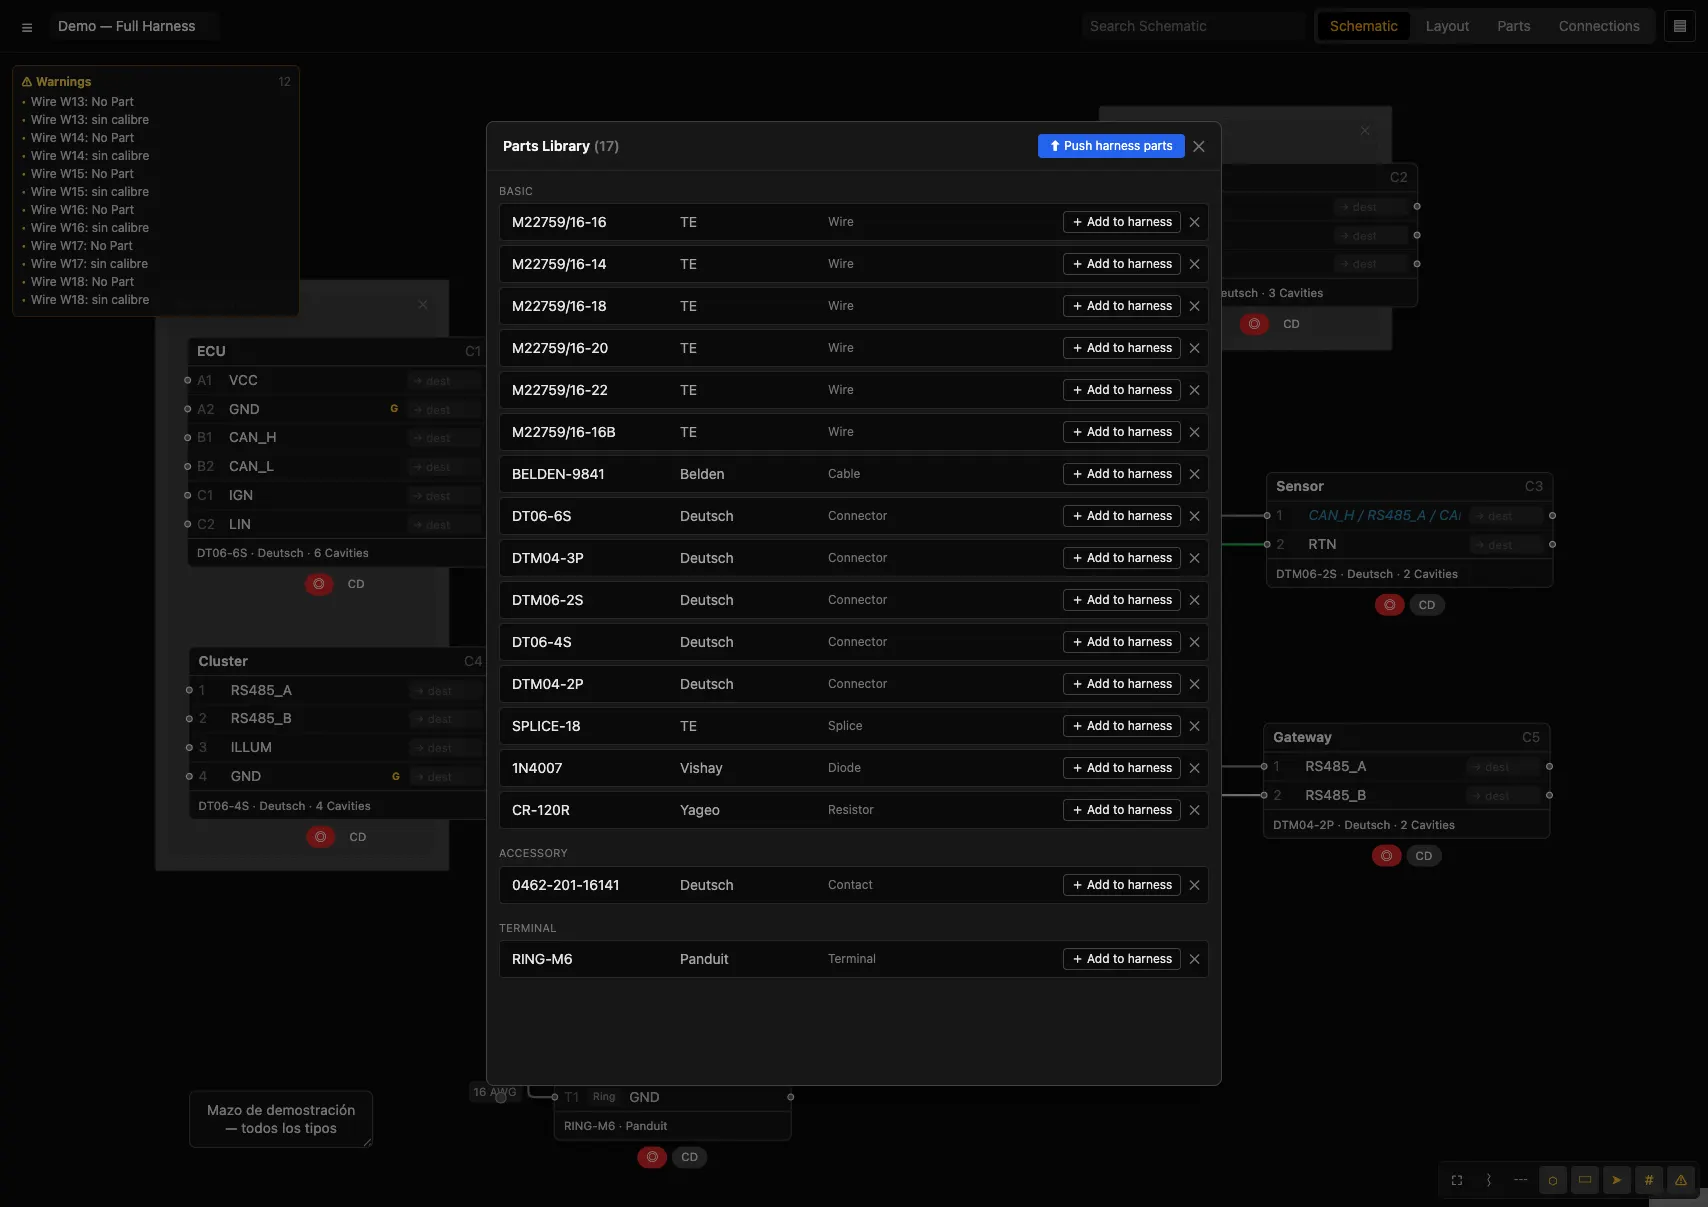The image size is (1708, 1207).
Task: Add 1N4007 diode to harness
Action: point(1122,768)
